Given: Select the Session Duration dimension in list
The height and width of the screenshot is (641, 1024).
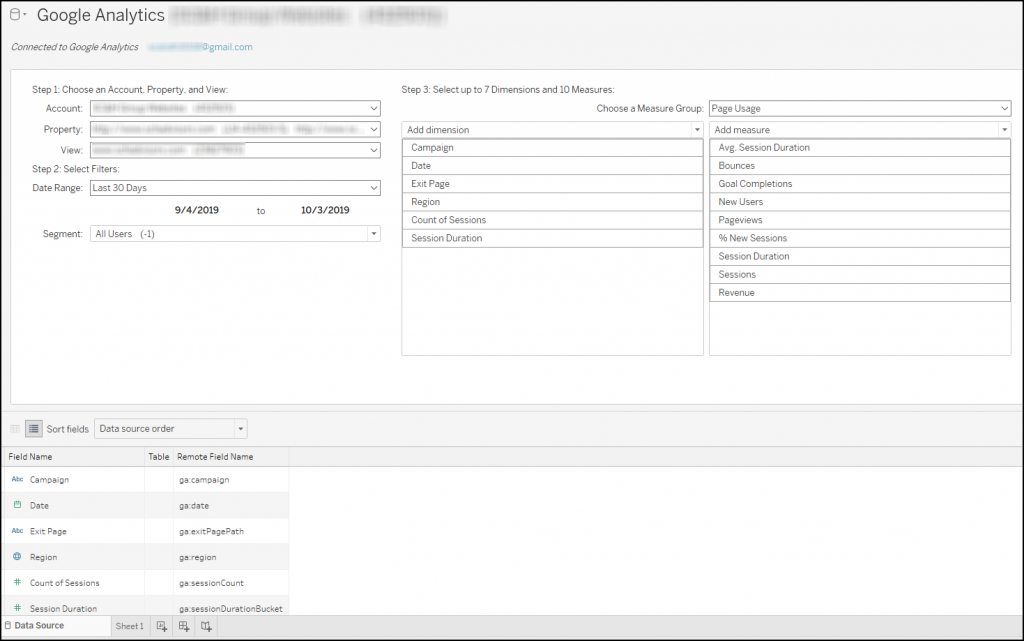Looking at the screenshot, I should [x=552, y=238].
